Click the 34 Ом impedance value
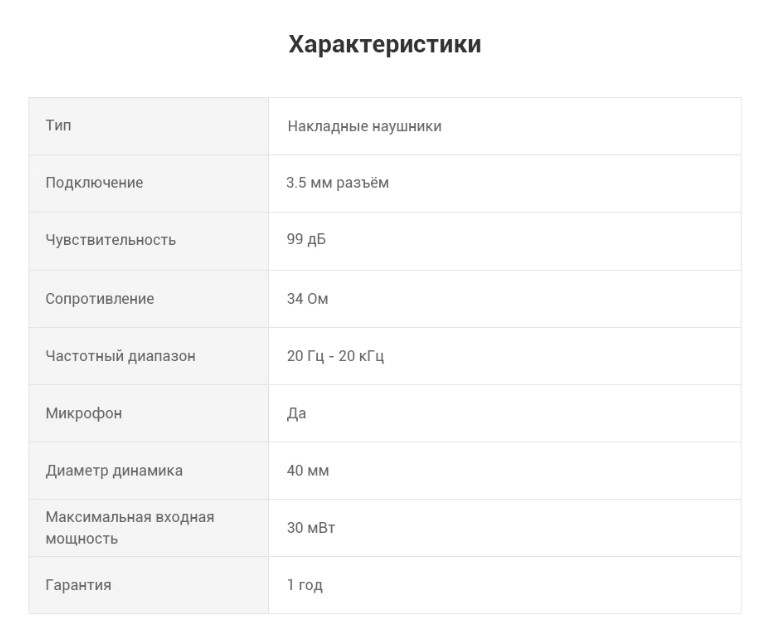 click(x=307, y=299)
